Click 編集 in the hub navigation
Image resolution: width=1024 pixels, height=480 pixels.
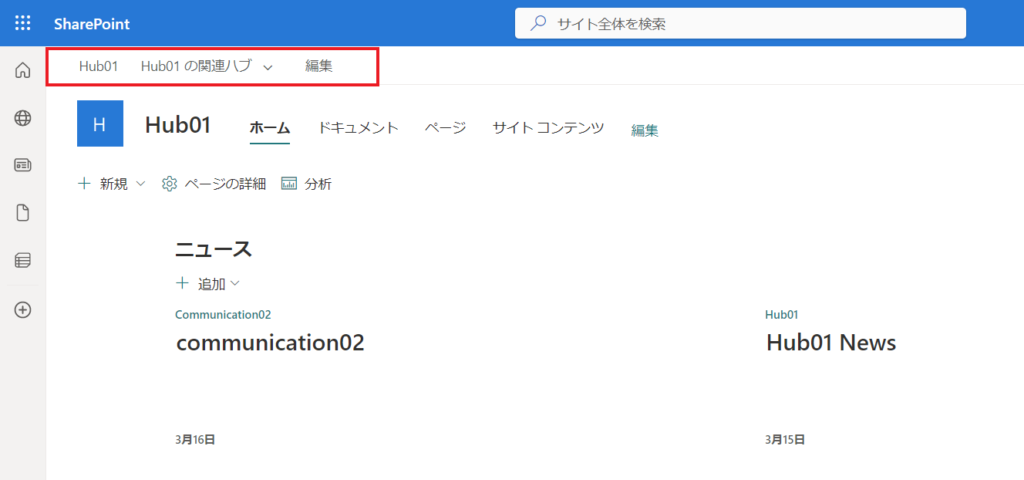[319, 66]
